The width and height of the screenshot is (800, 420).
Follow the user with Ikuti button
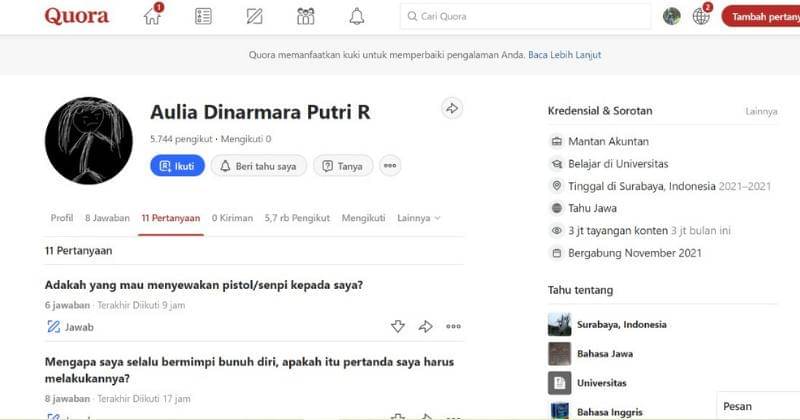[x=177, y=166]
